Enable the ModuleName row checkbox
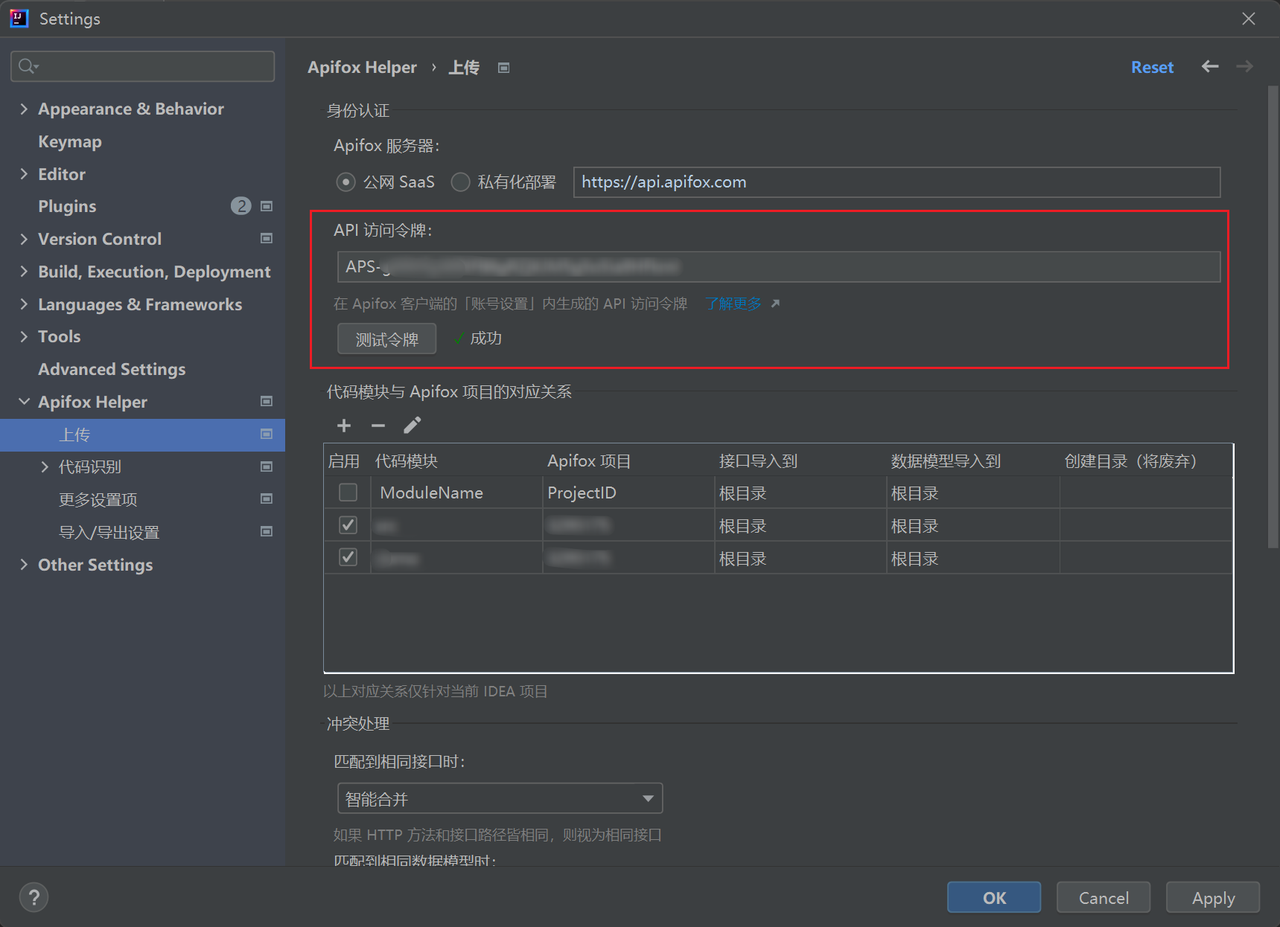The image size is (1280, 927). click(x=348, y=492)
